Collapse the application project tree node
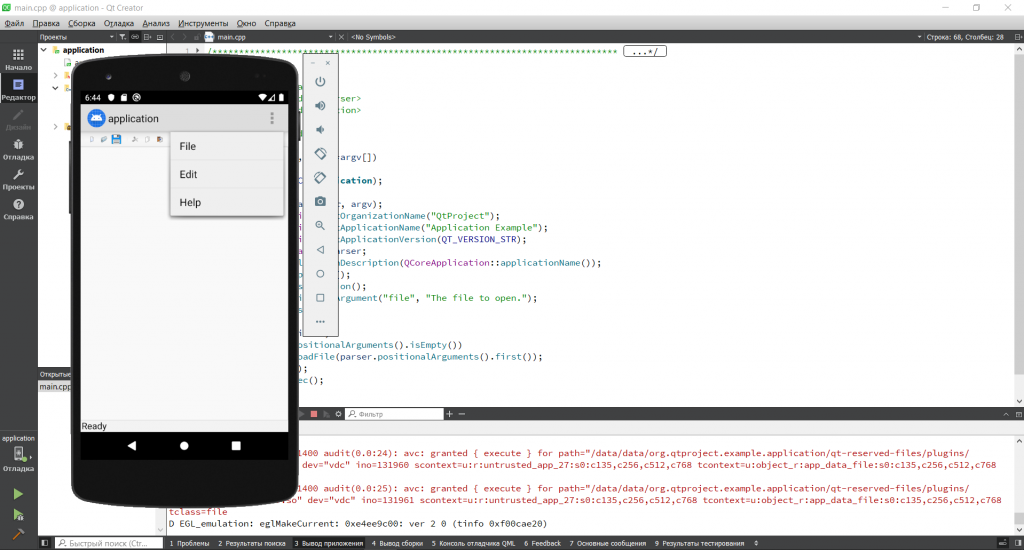This screenshot has width=1024, height=550. [x=44, y=50]
